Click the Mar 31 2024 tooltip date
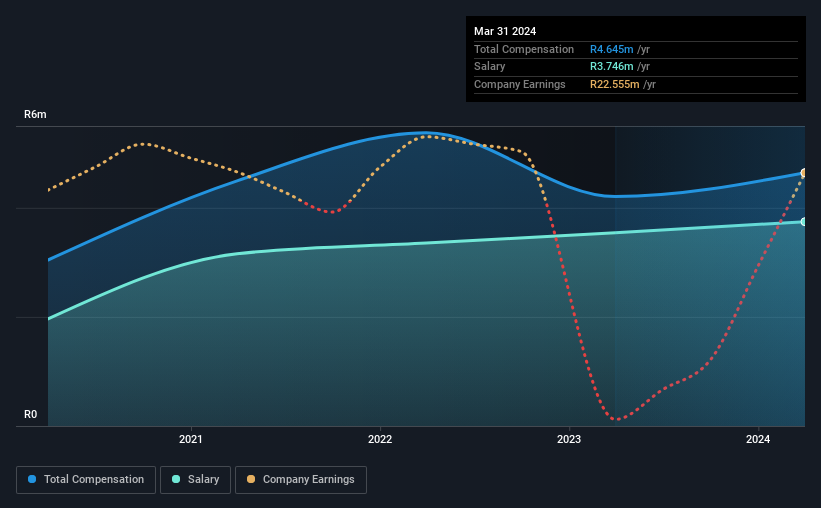Screen dimensions: 821x508 [505, 31]
